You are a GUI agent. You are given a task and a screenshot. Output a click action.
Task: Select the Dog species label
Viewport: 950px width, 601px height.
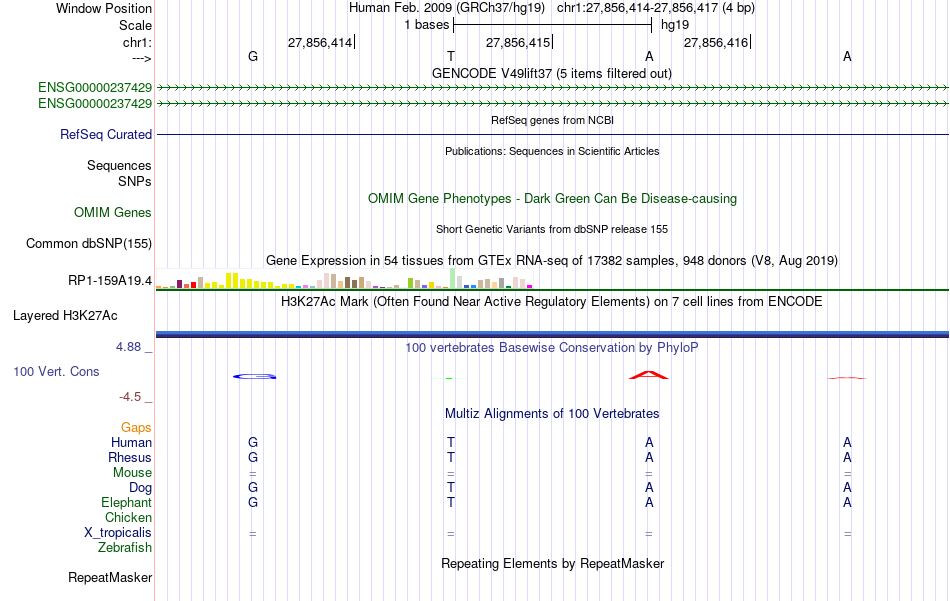pos(140,488)
